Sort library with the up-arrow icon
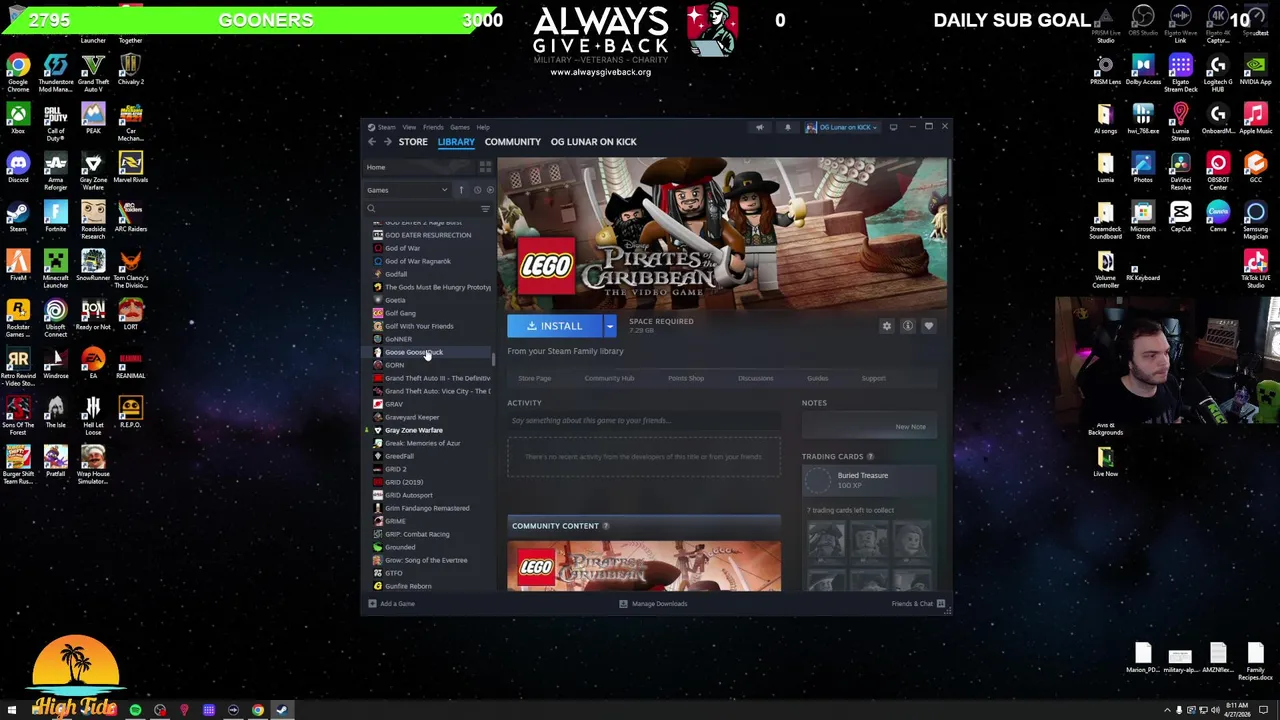This screenshot has height=720, width=1280. (461, 190)
